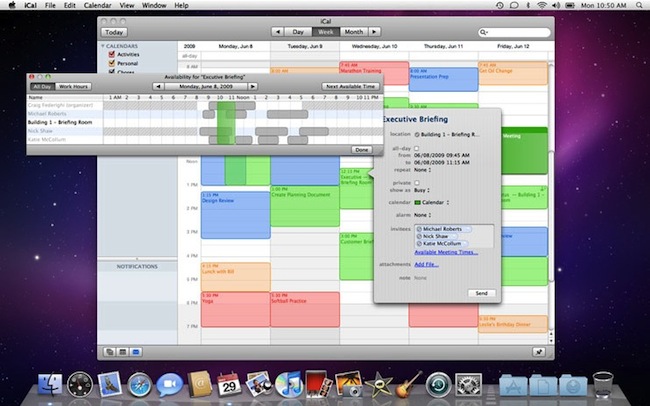650x406 pixels.
Task: Switch to Day view
Action: pyautogui.click(x=298, y=32)
